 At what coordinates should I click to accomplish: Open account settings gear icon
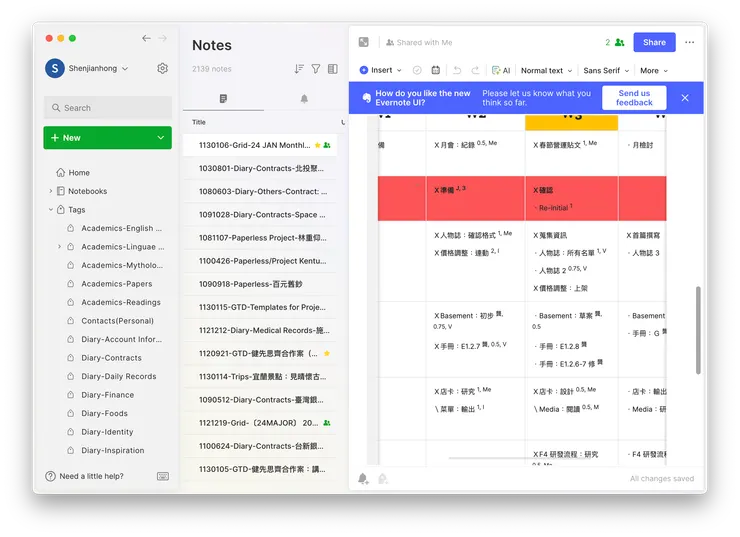tap(162, 68)
